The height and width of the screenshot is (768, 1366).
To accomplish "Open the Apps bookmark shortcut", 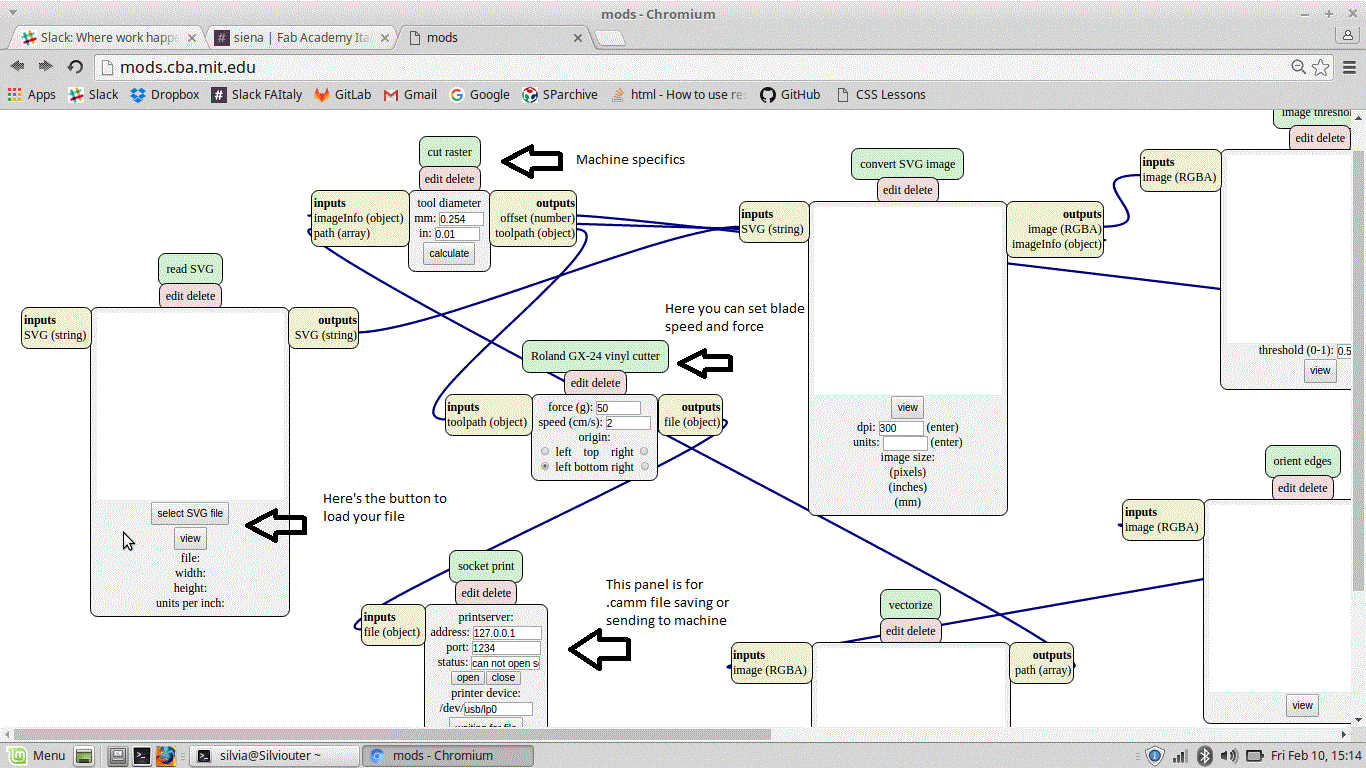I will pyautogui.click(x=32, y=95).
